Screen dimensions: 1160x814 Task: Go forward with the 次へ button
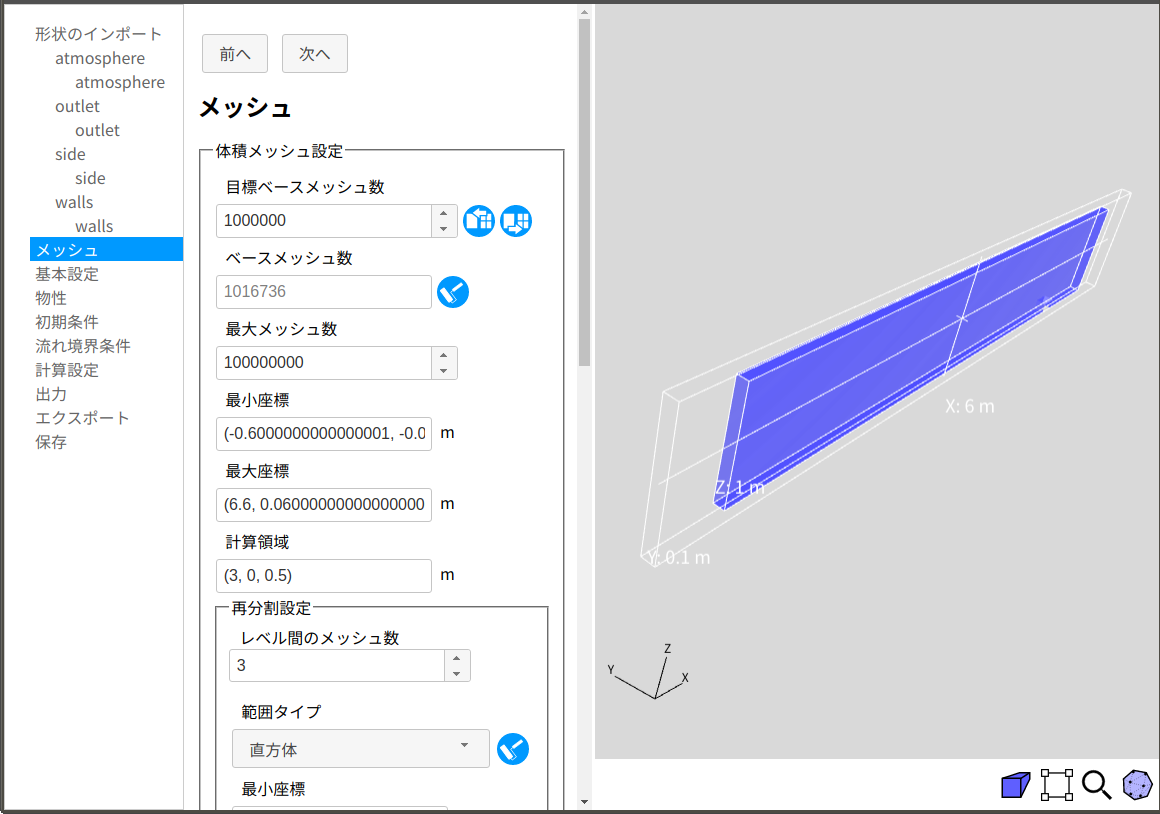pos(314,54)
